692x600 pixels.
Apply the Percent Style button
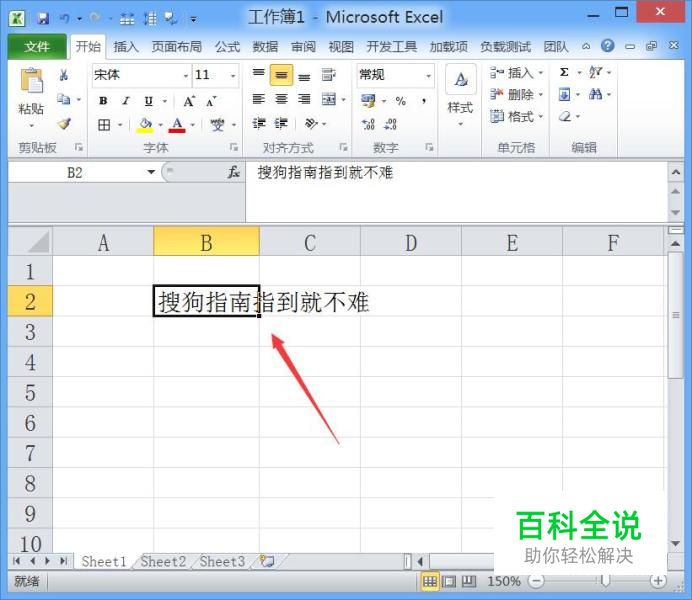[x=401, y=101]
